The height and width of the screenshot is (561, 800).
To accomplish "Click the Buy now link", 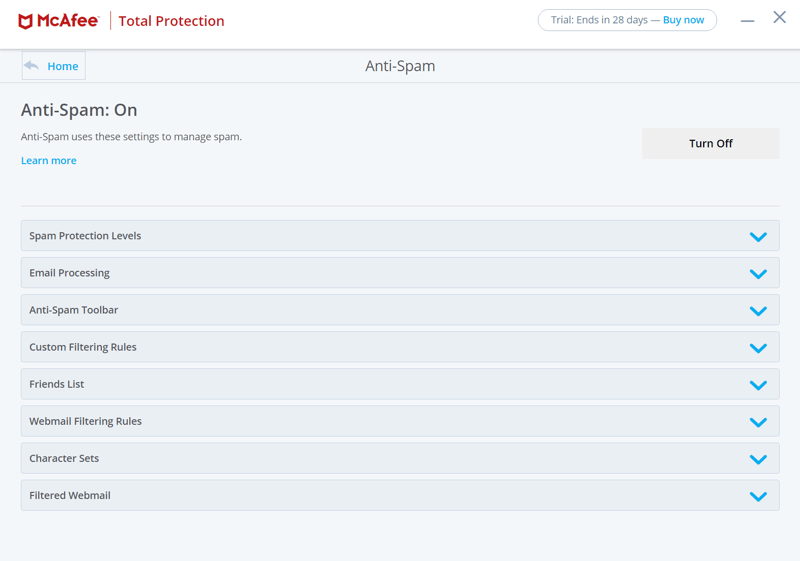I will point(683,20).
